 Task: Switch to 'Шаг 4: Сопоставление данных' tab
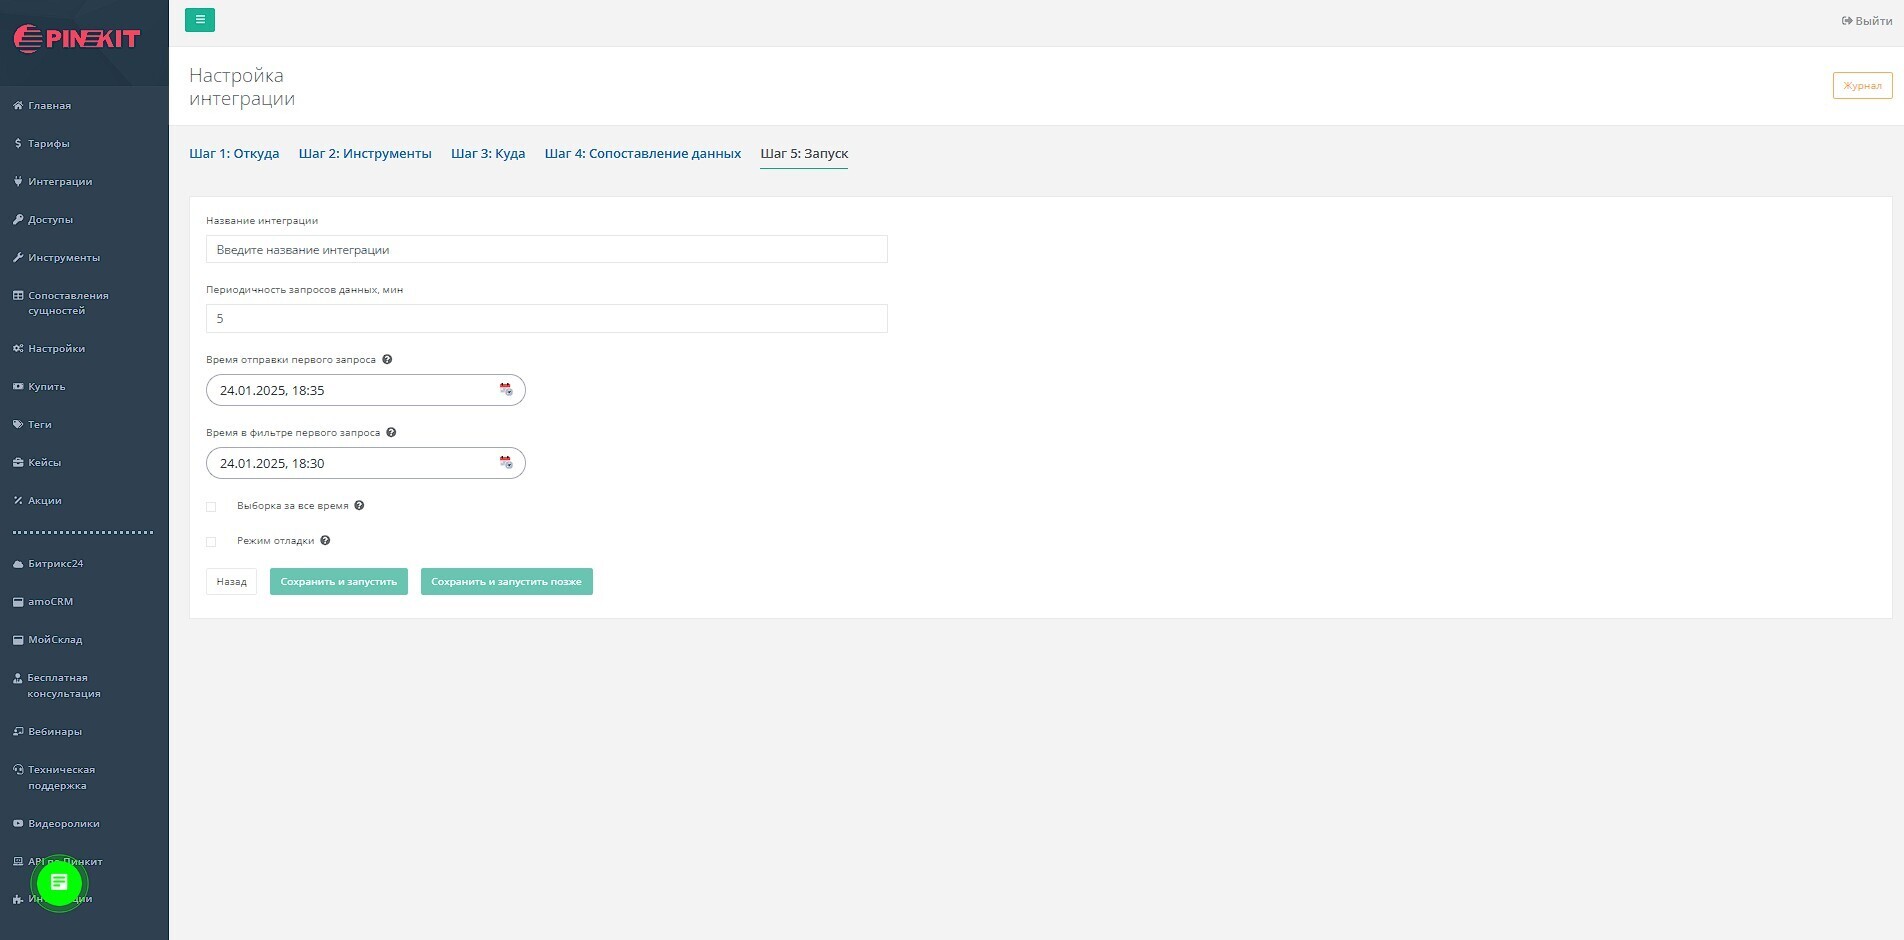point(642,154)
